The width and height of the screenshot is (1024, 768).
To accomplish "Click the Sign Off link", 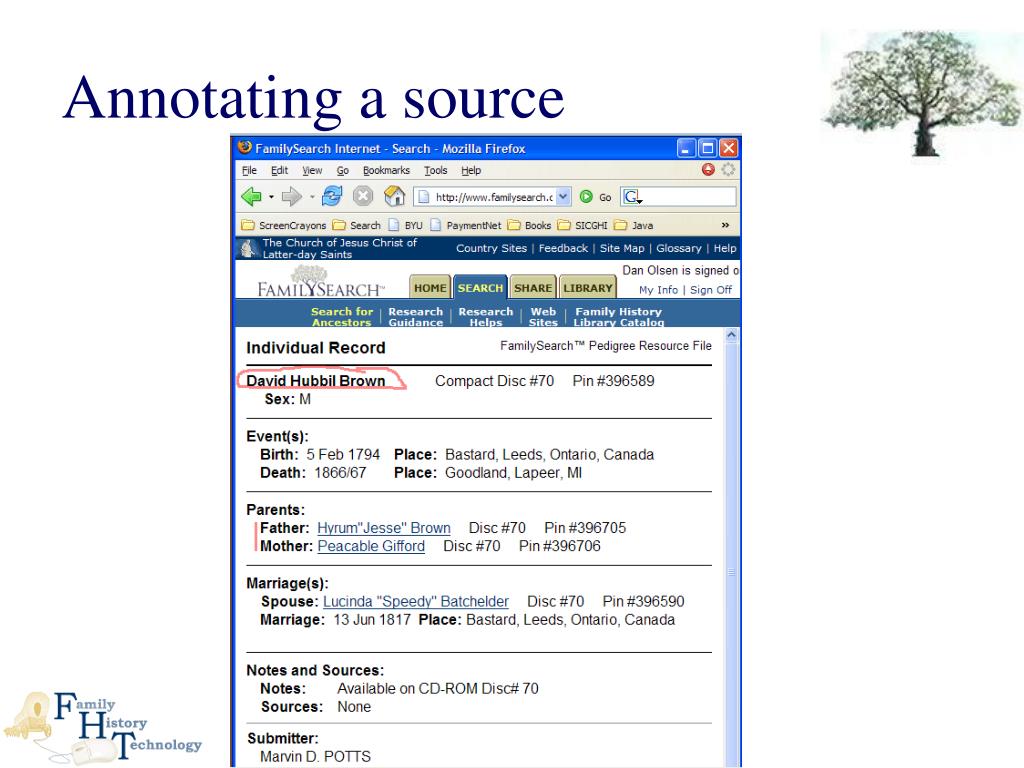I will pos(711,290).
